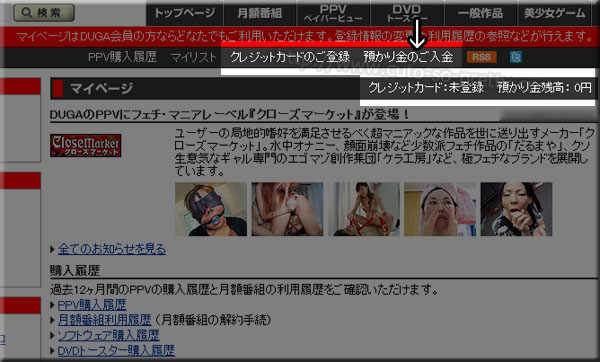Open マイリスト in the submenu
The width and height of the screenshot is (600, 362).
pos(193,57)
